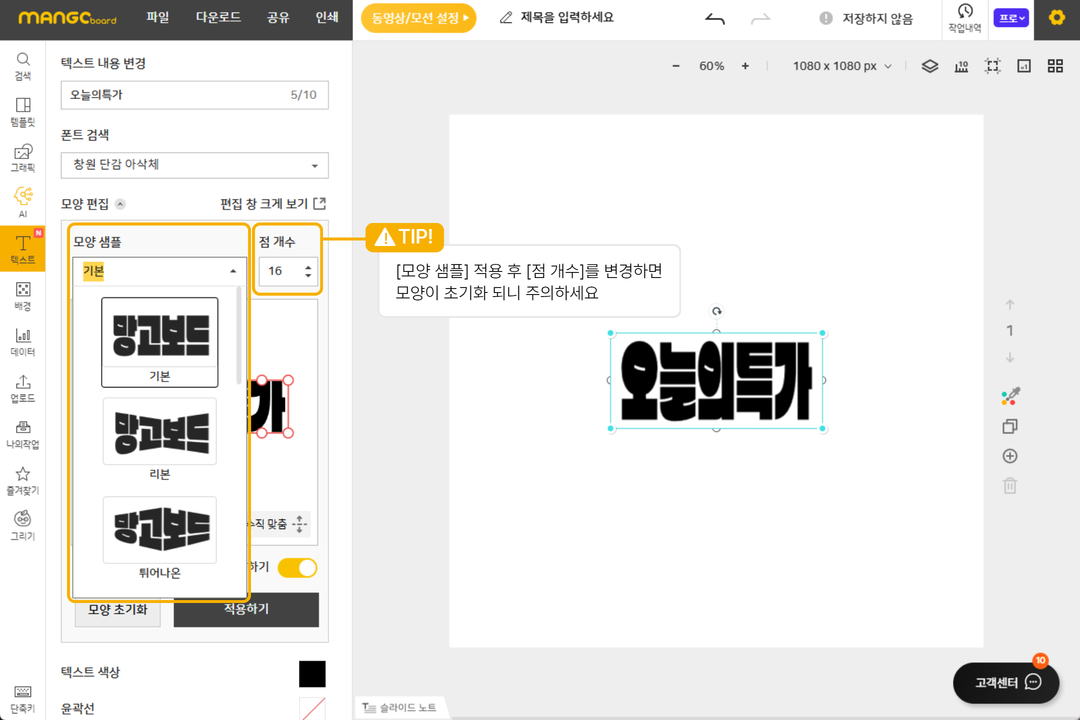Open the 데이터 chart panel
This screenshot has height=720, width=1080.
pyautogui.click(x=22, y=342)
